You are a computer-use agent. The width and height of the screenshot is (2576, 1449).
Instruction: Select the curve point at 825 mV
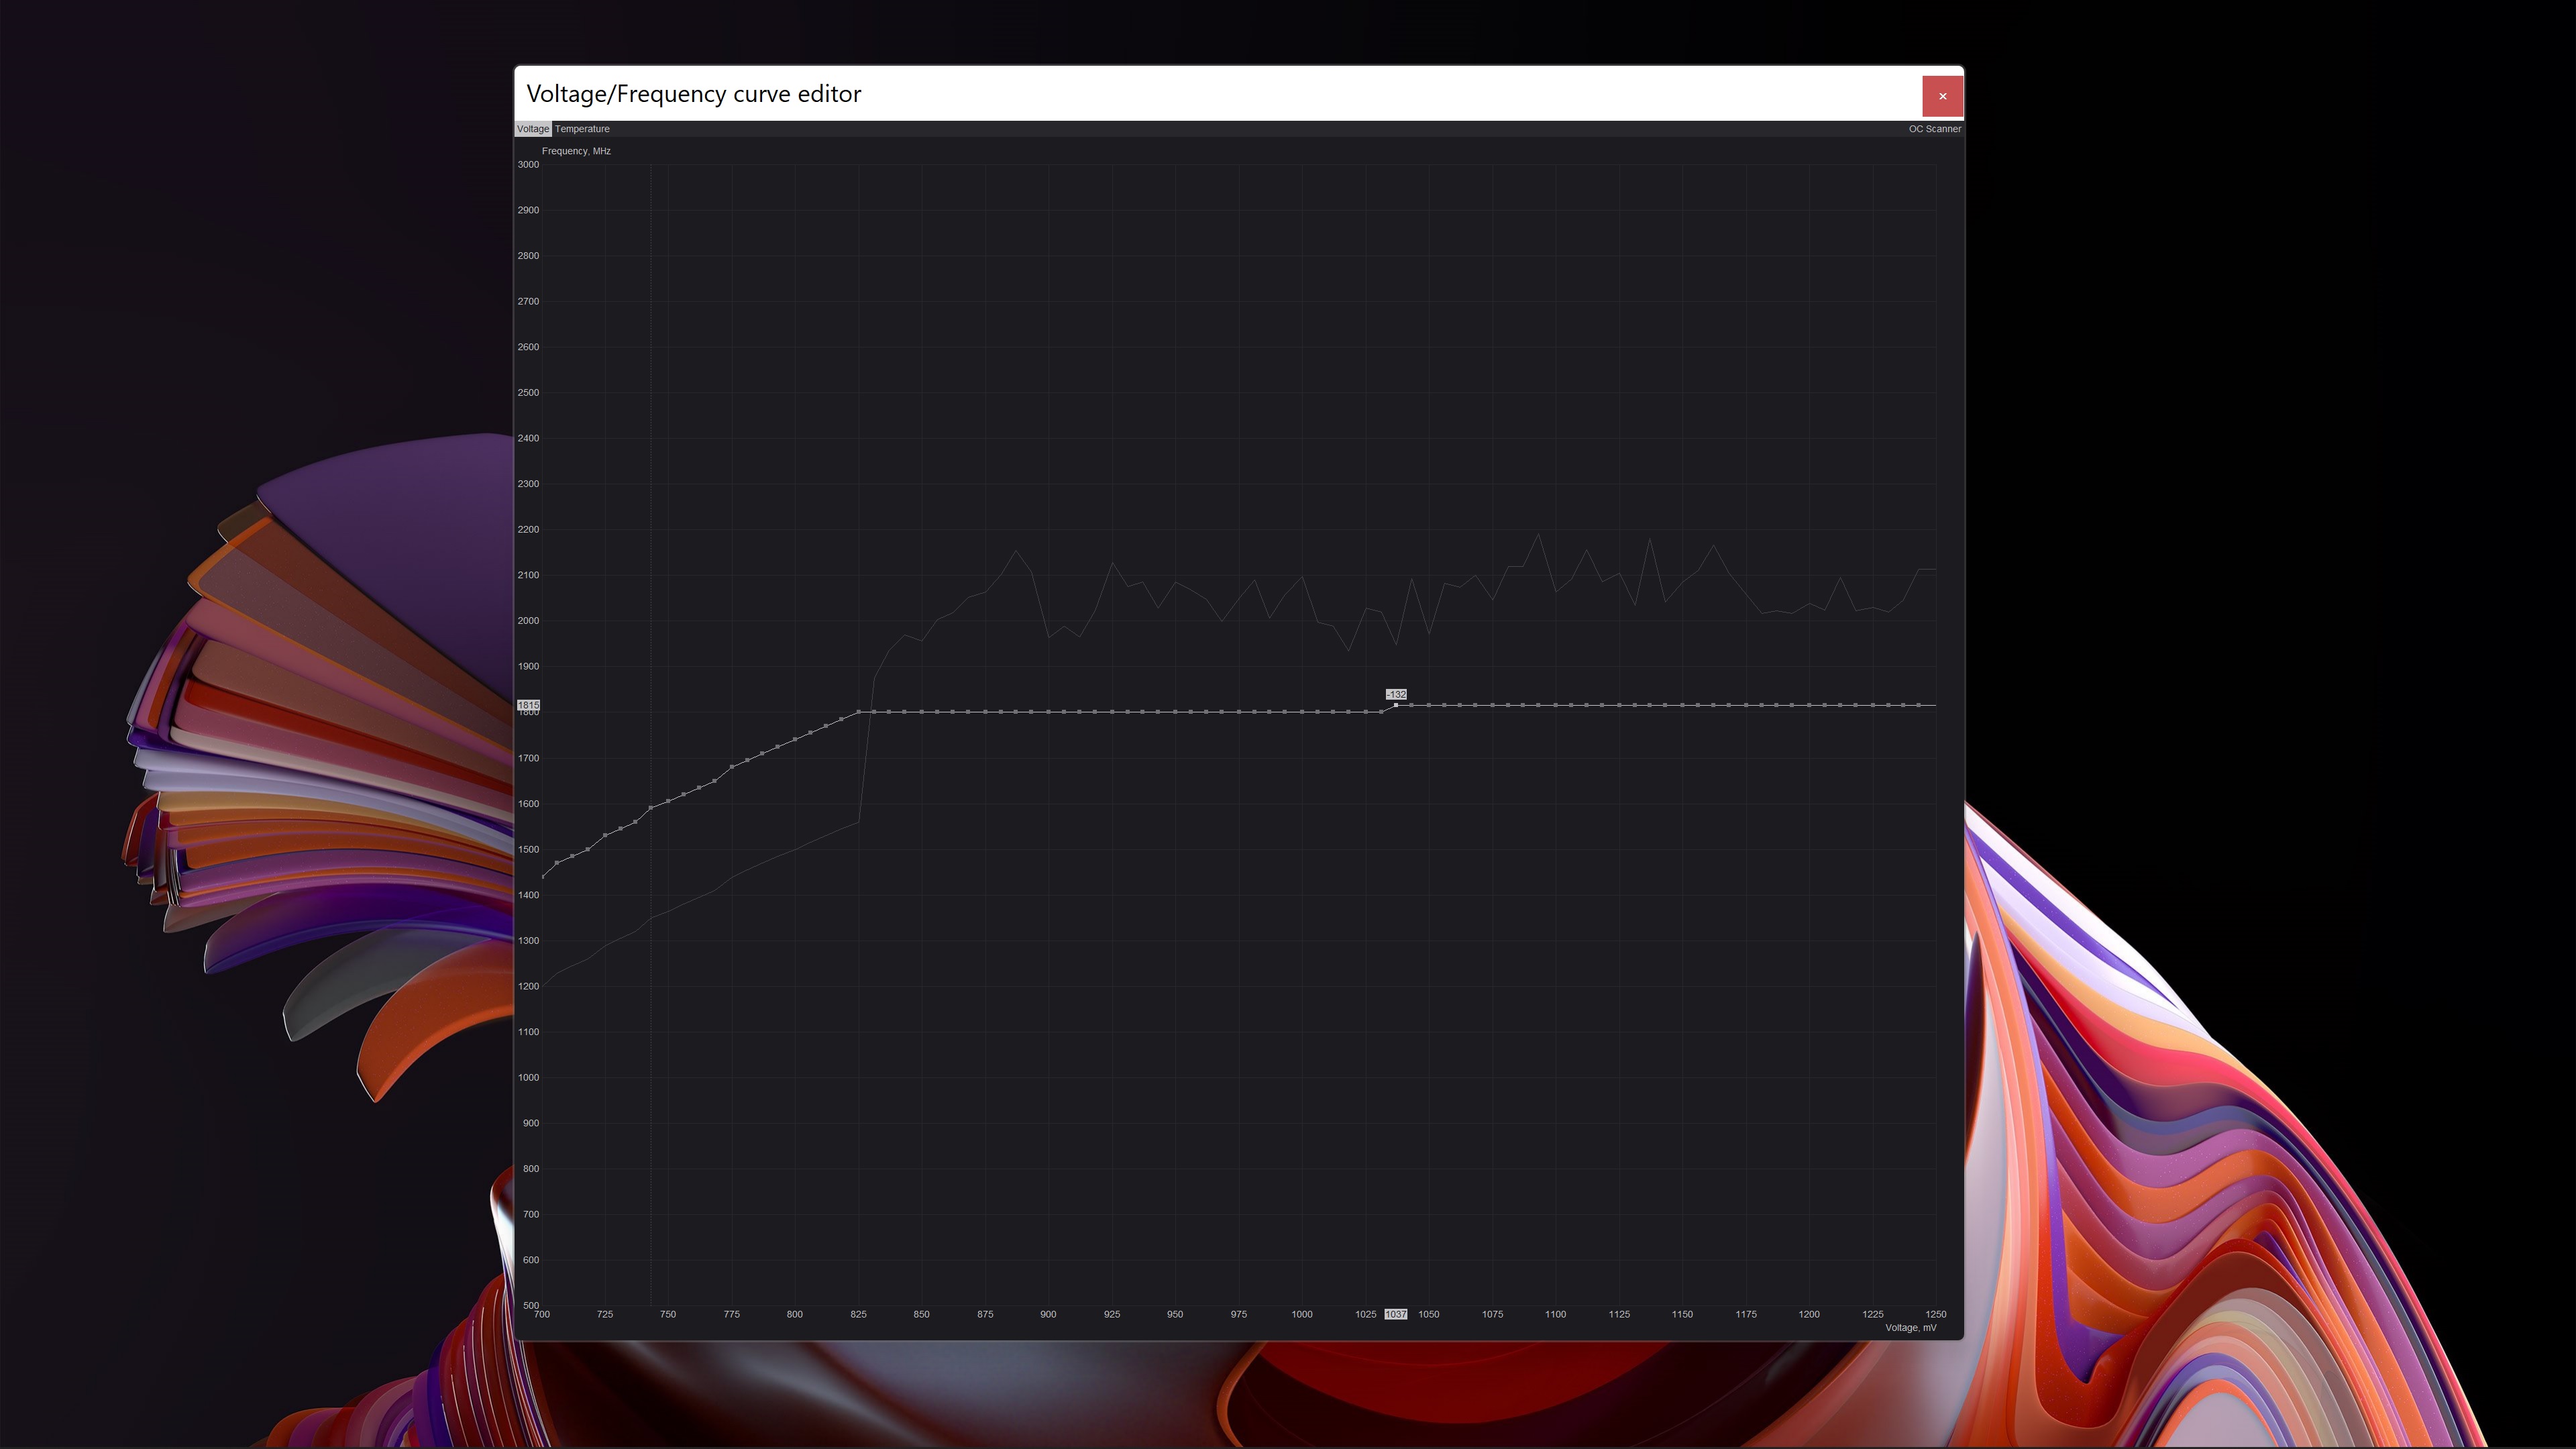click(858, 712)
